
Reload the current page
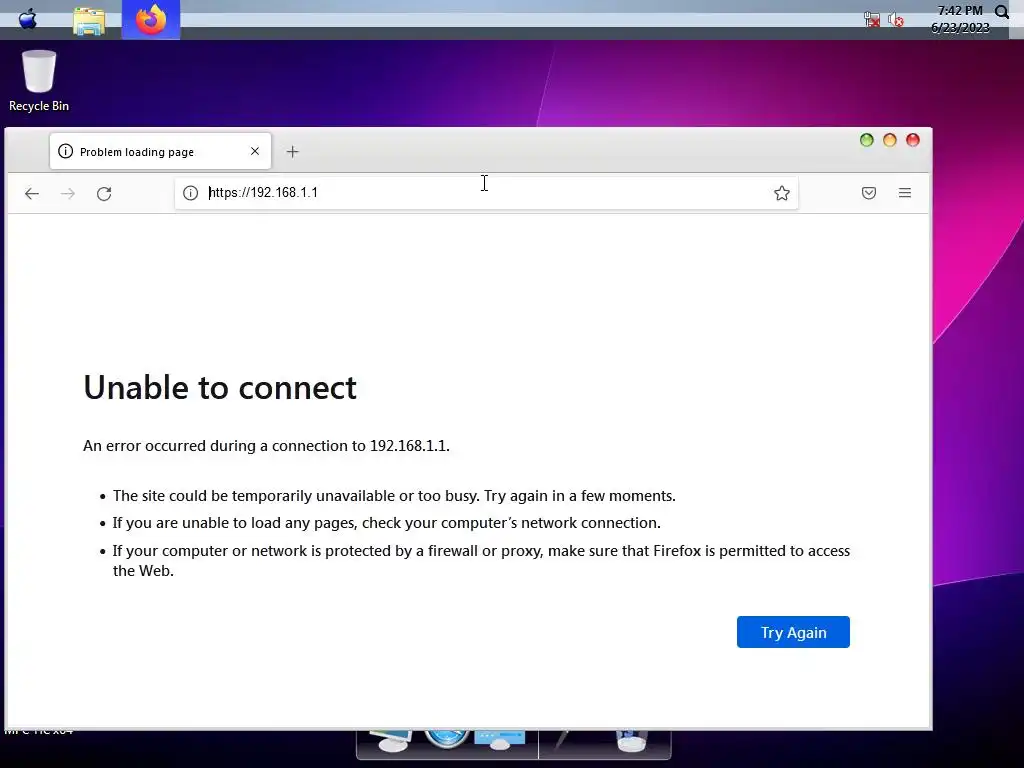click(x=104, y=193)
